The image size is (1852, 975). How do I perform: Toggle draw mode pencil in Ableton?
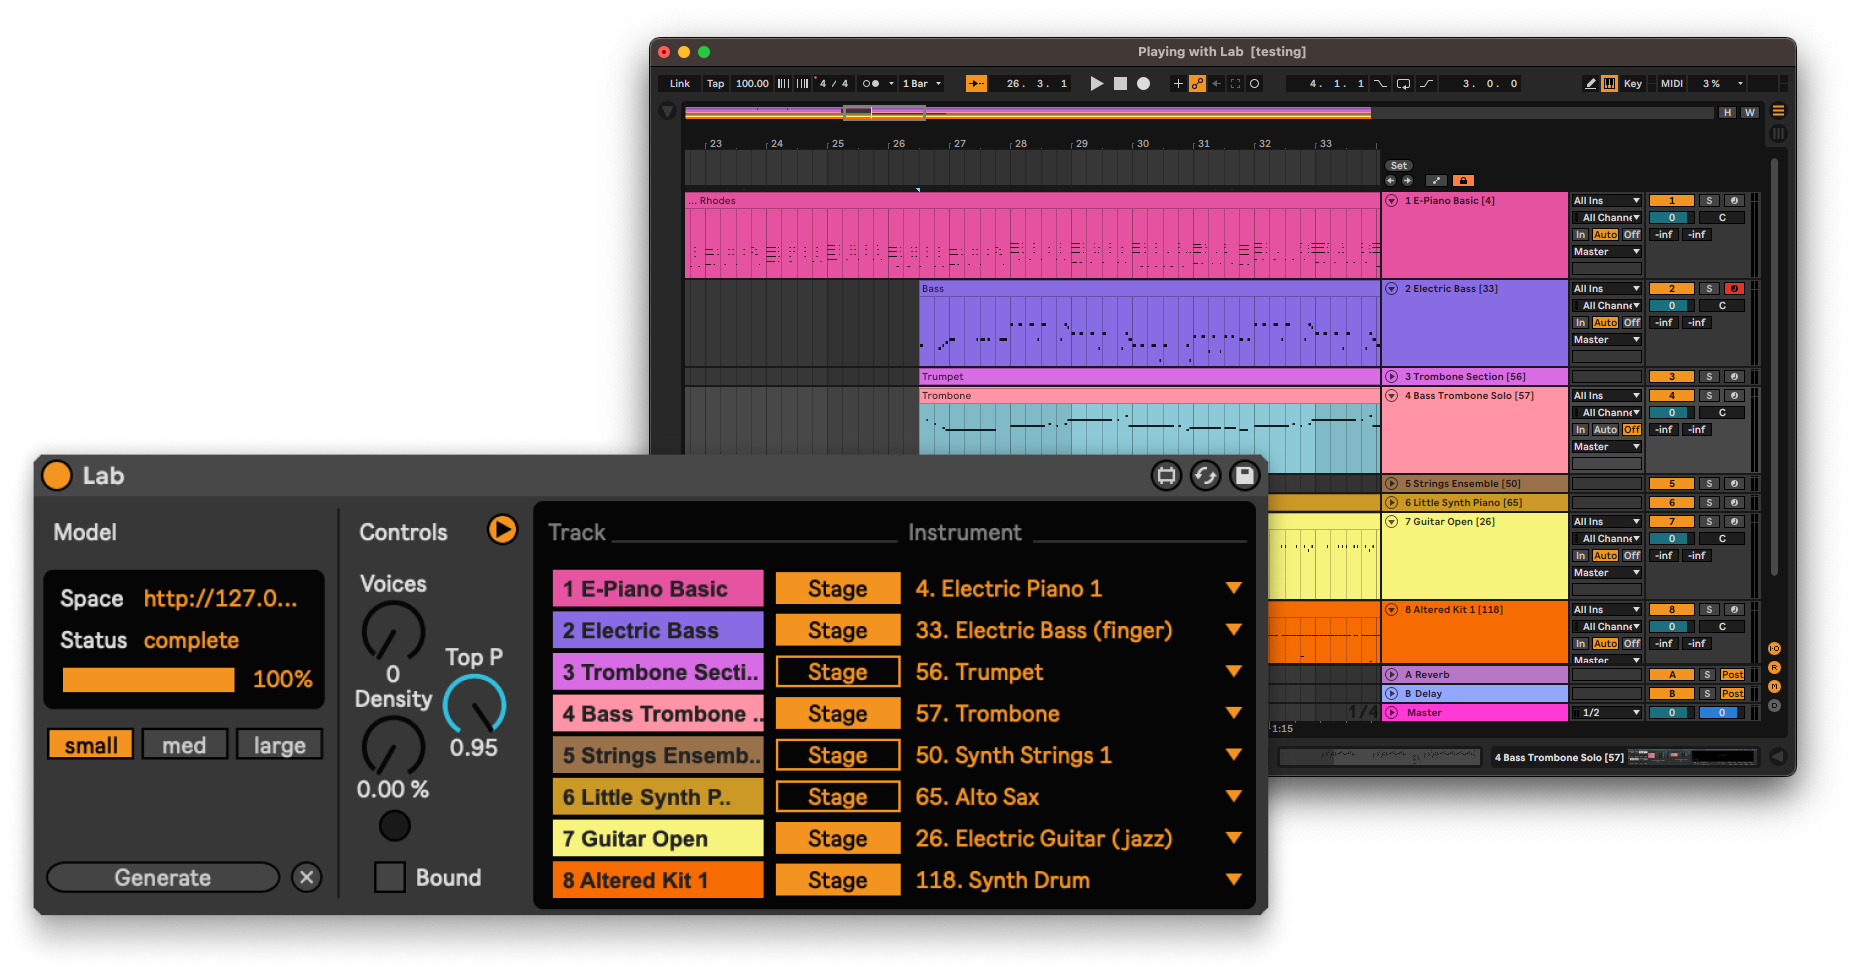[x=1590, y=84]
